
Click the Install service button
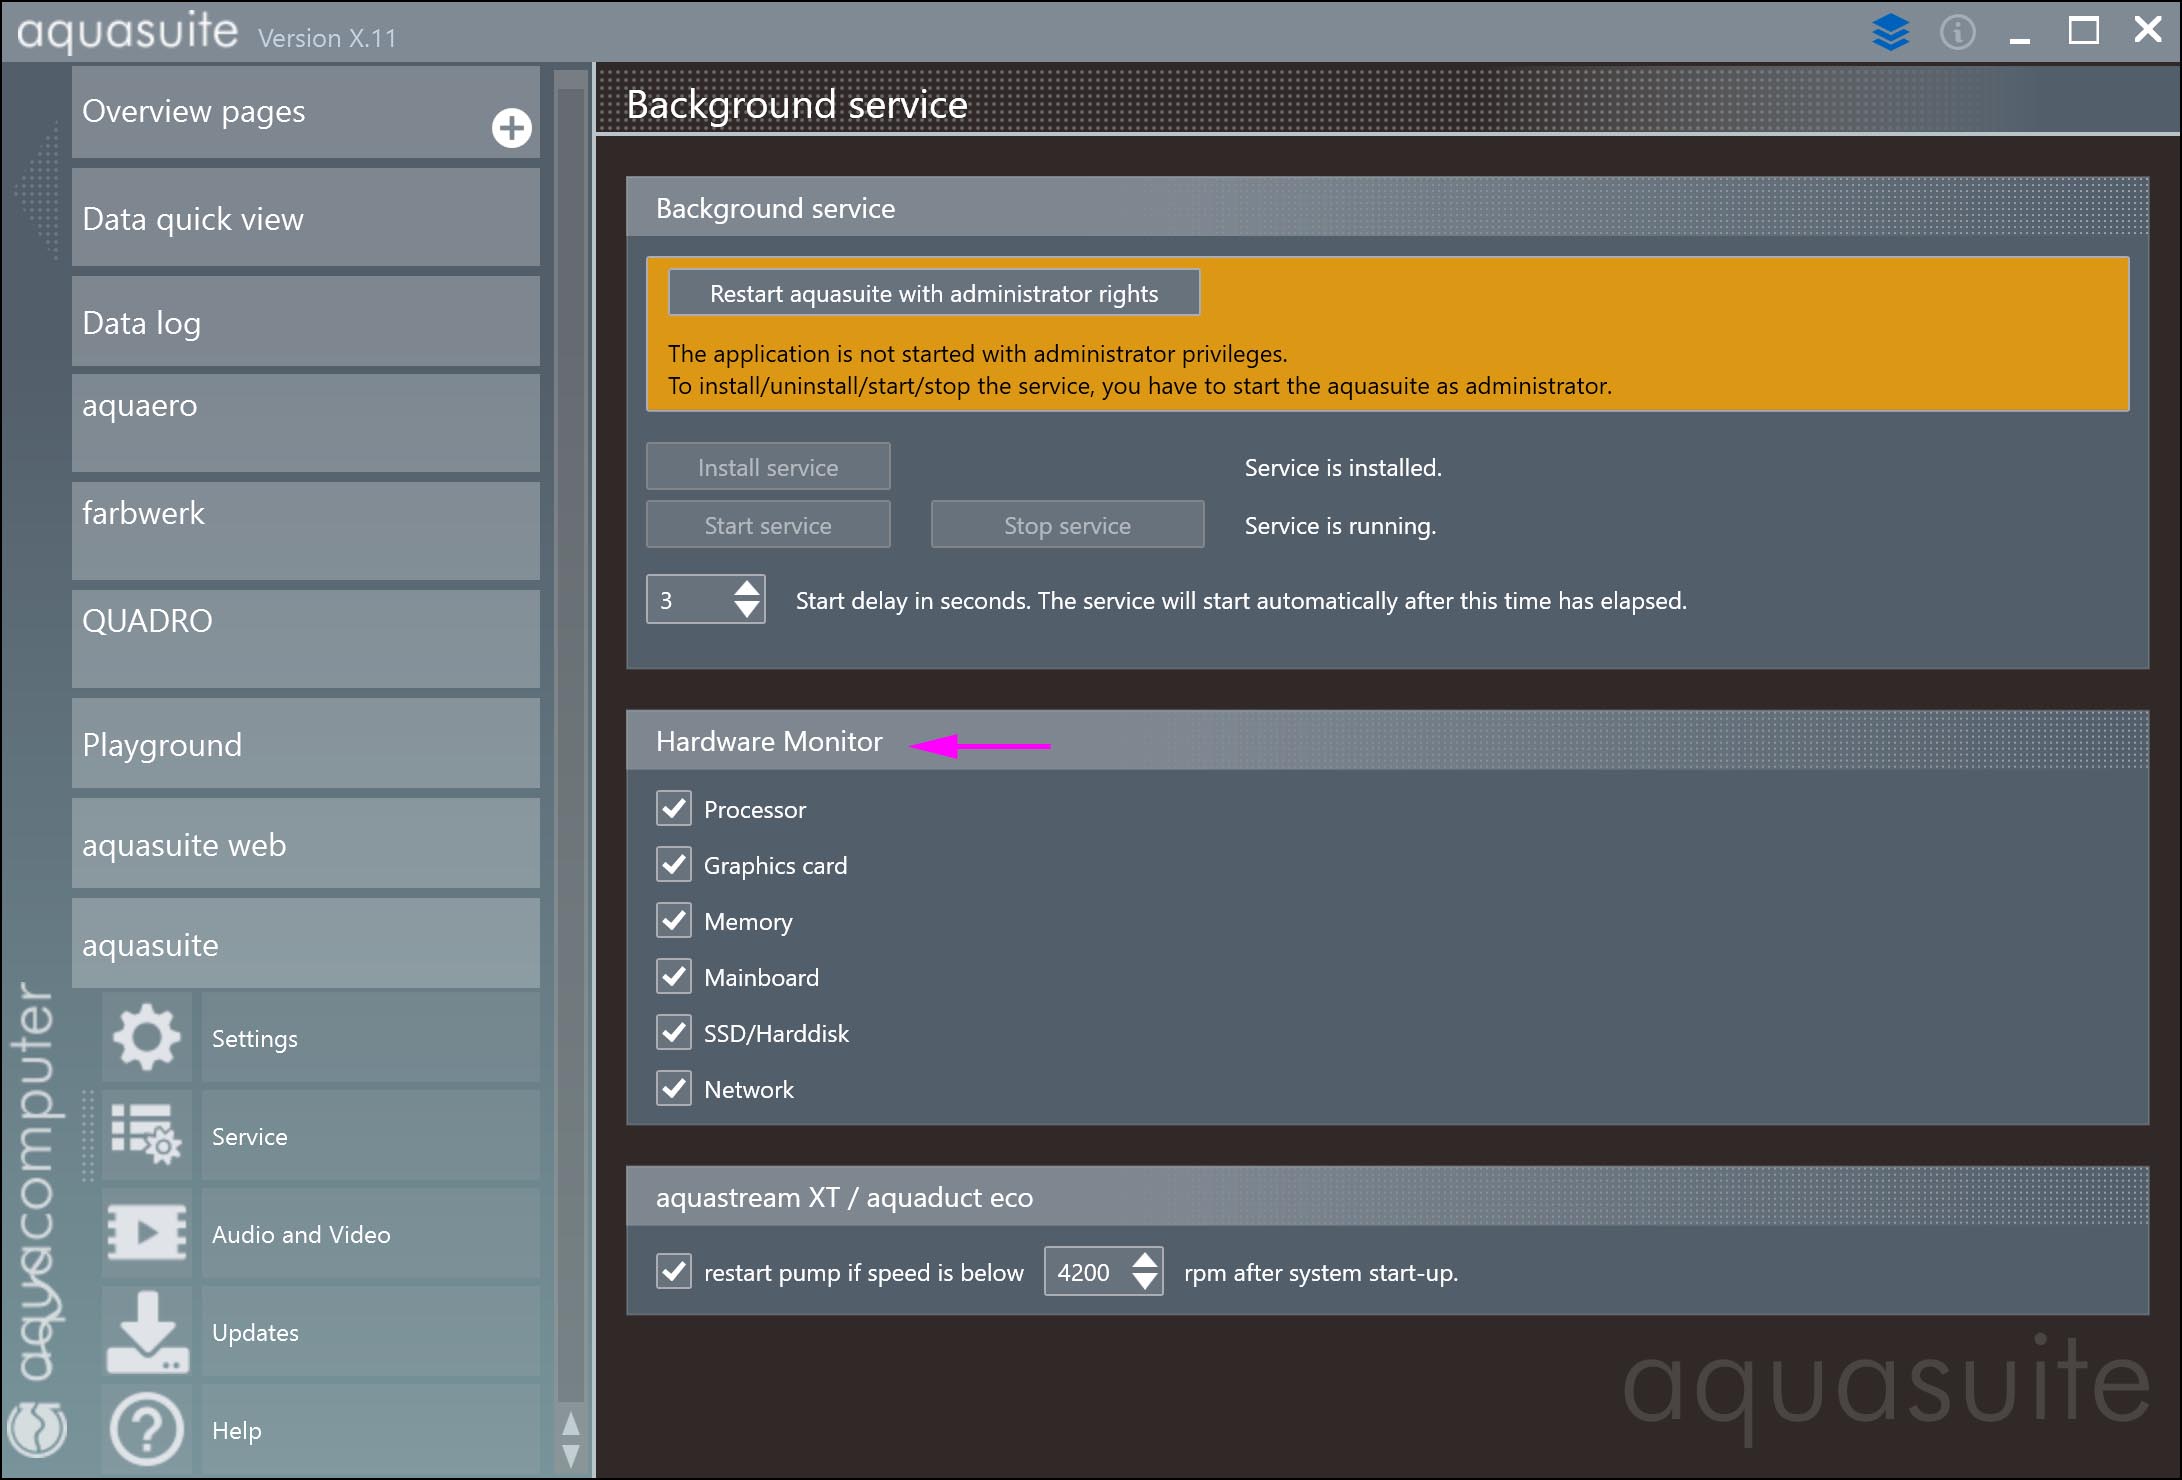click(768, 467)
